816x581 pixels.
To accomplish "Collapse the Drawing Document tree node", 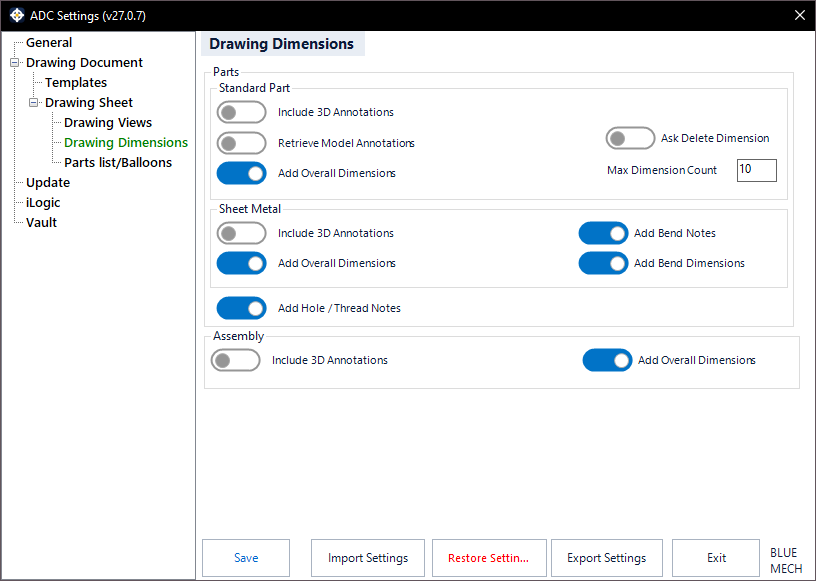I will (x=15, y=62).
